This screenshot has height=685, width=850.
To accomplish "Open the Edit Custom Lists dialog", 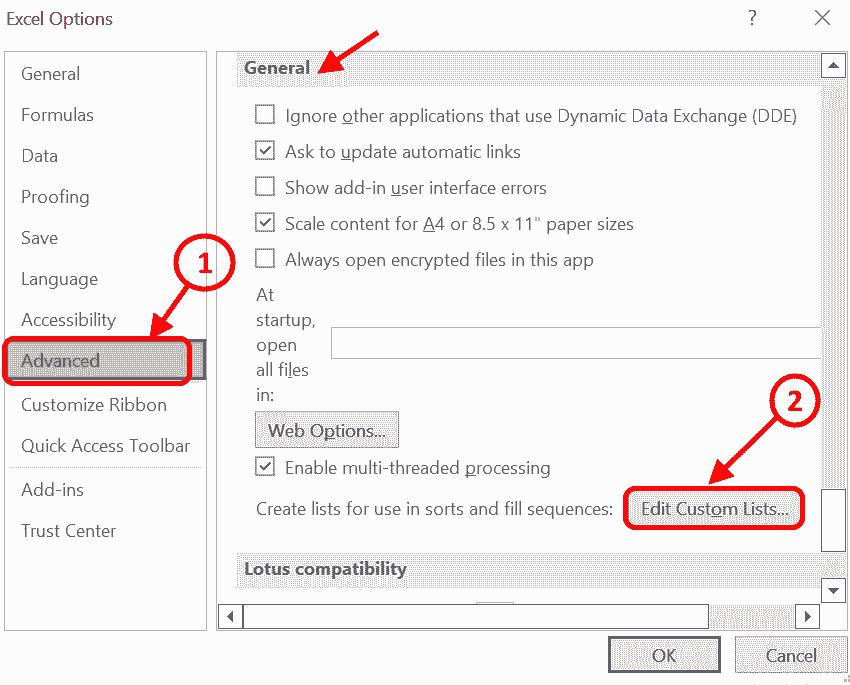I will coord(714,509).
